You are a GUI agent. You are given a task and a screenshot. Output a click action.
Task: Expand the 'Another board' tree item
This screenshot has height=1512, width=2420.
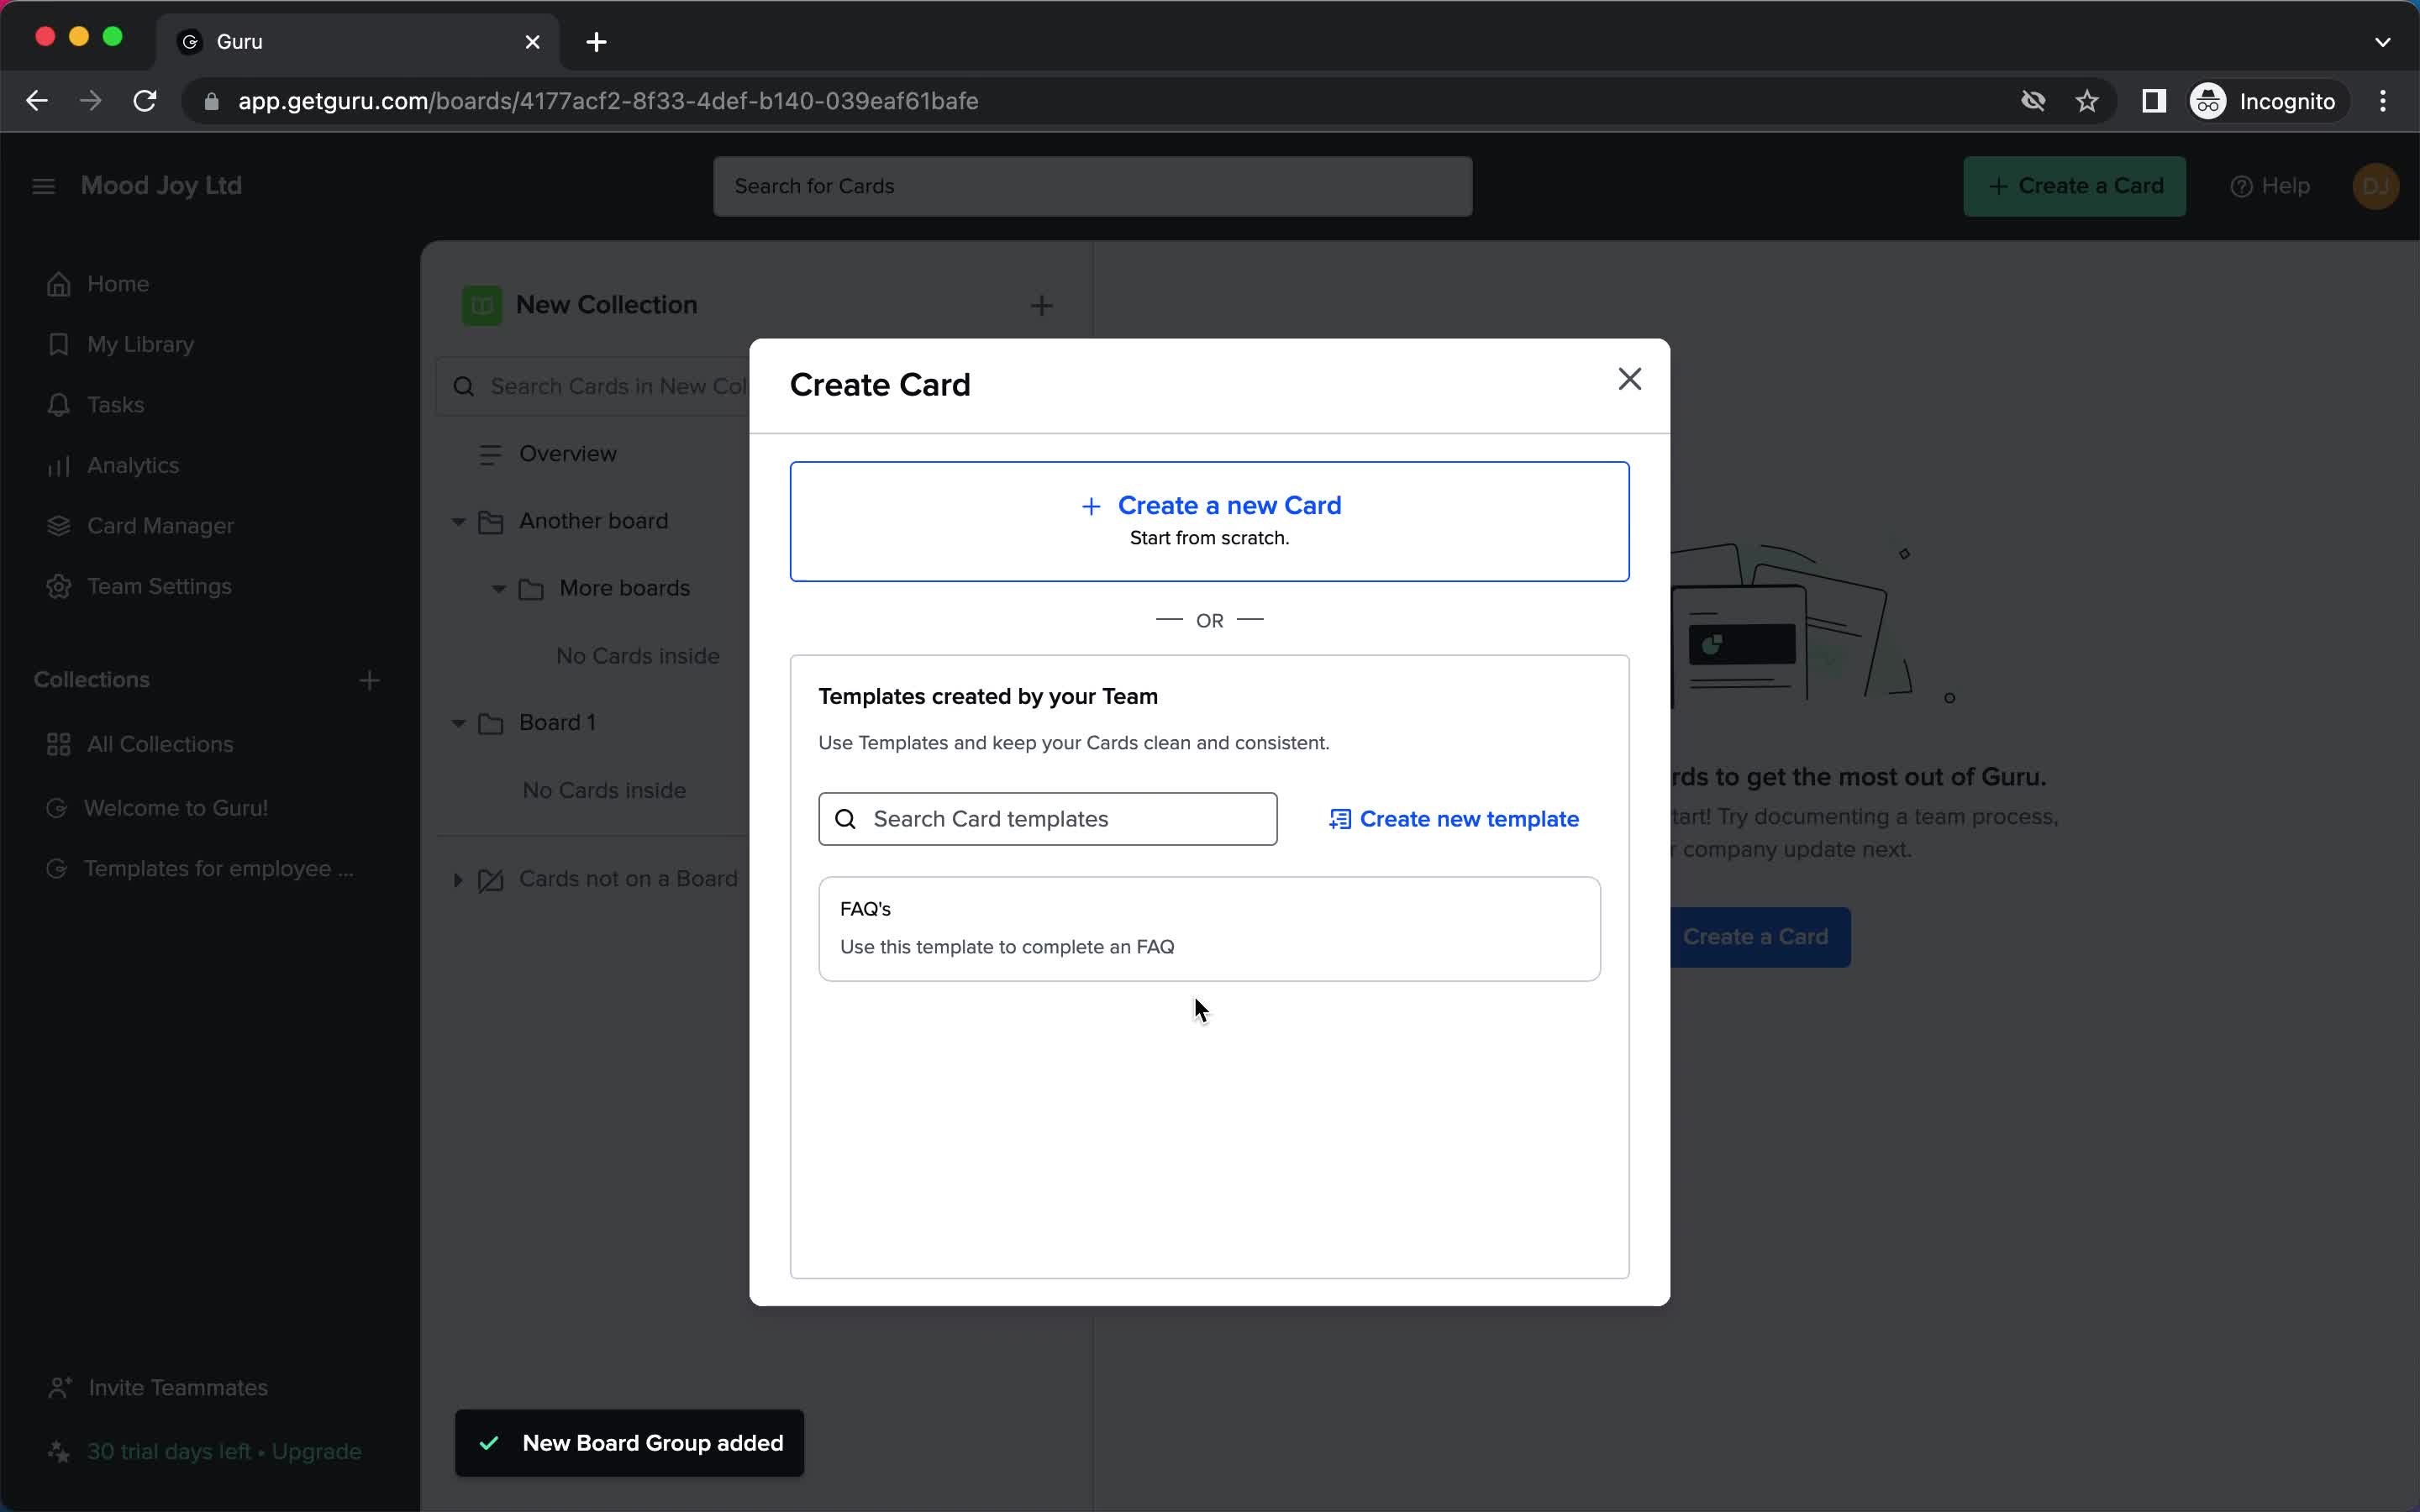coord(458,521)
